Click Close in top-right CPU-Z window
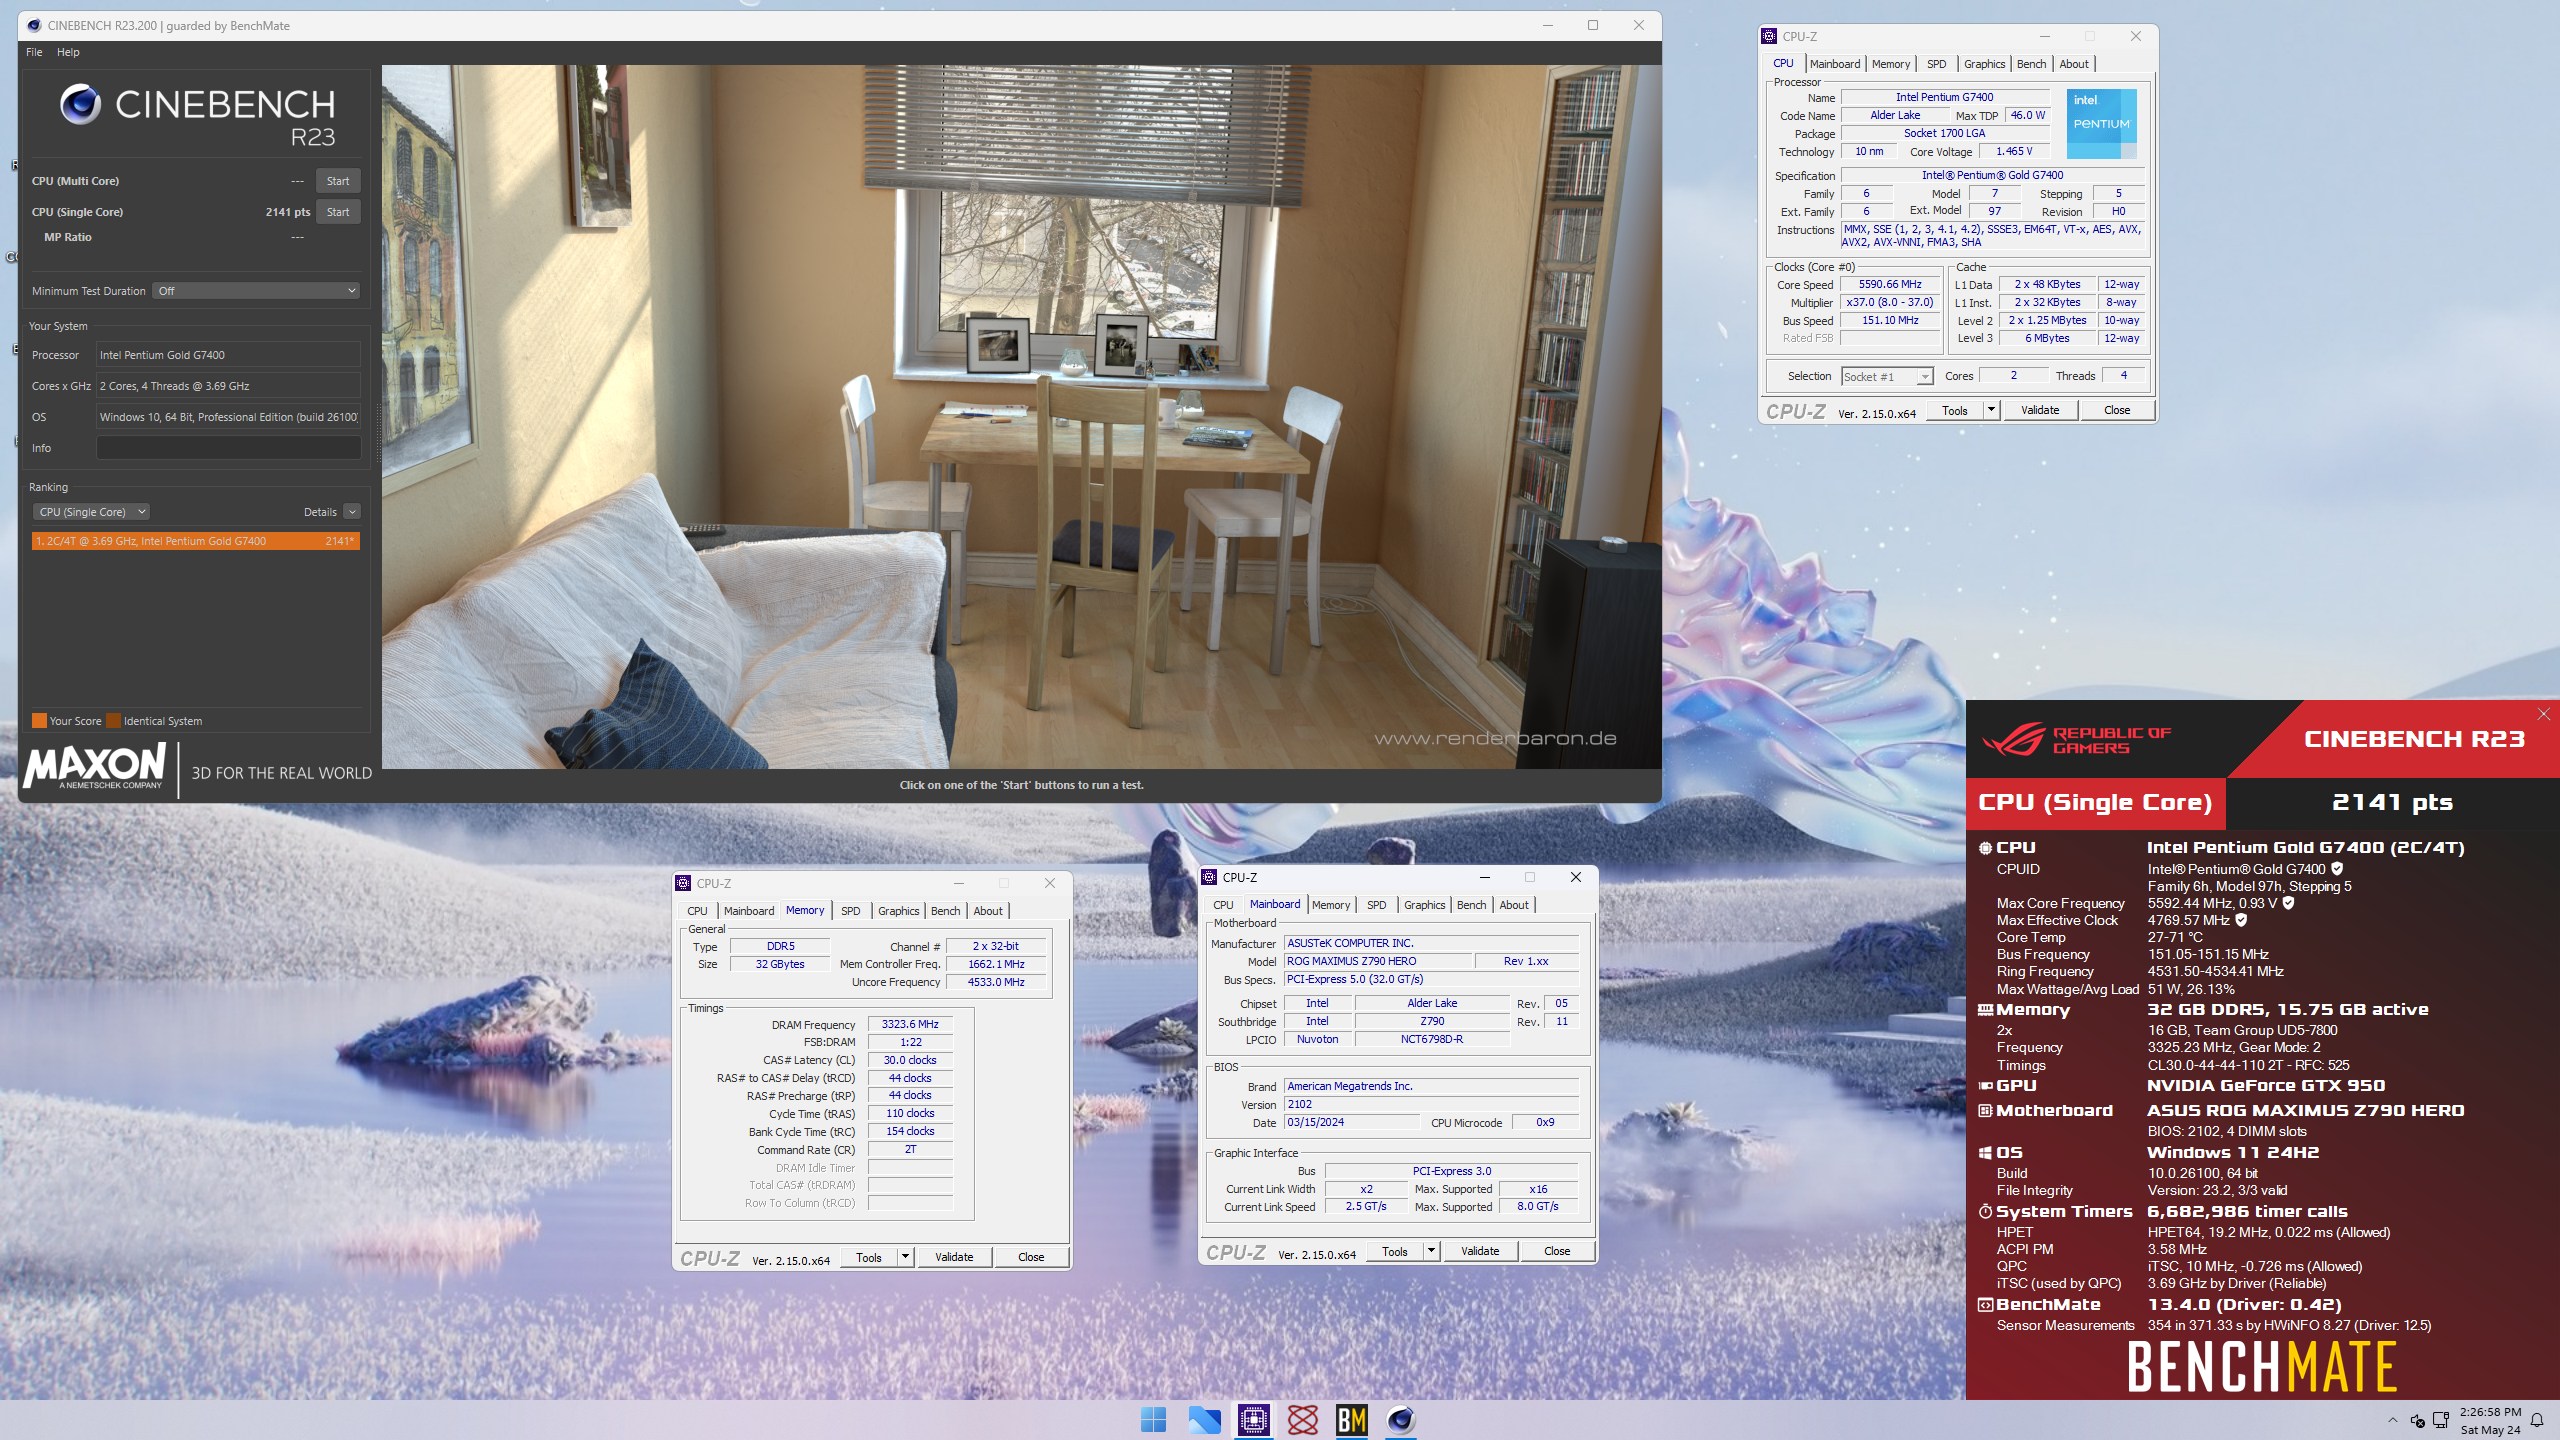Viewport: 2560px width, 1440px height. coord(2117,410)
